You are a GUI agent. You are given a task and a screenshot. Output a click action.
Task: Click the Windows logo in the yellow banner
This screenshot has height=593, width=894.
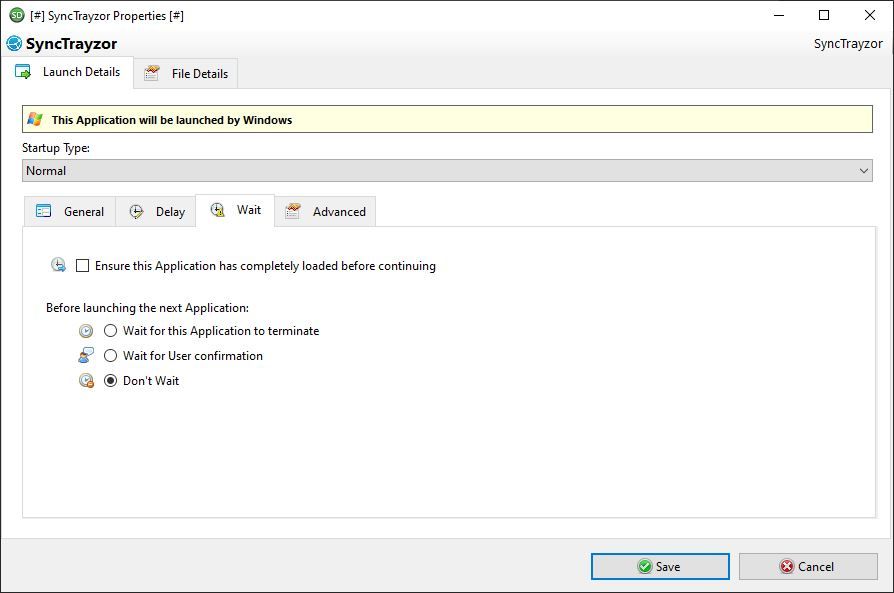coord(34,119)
